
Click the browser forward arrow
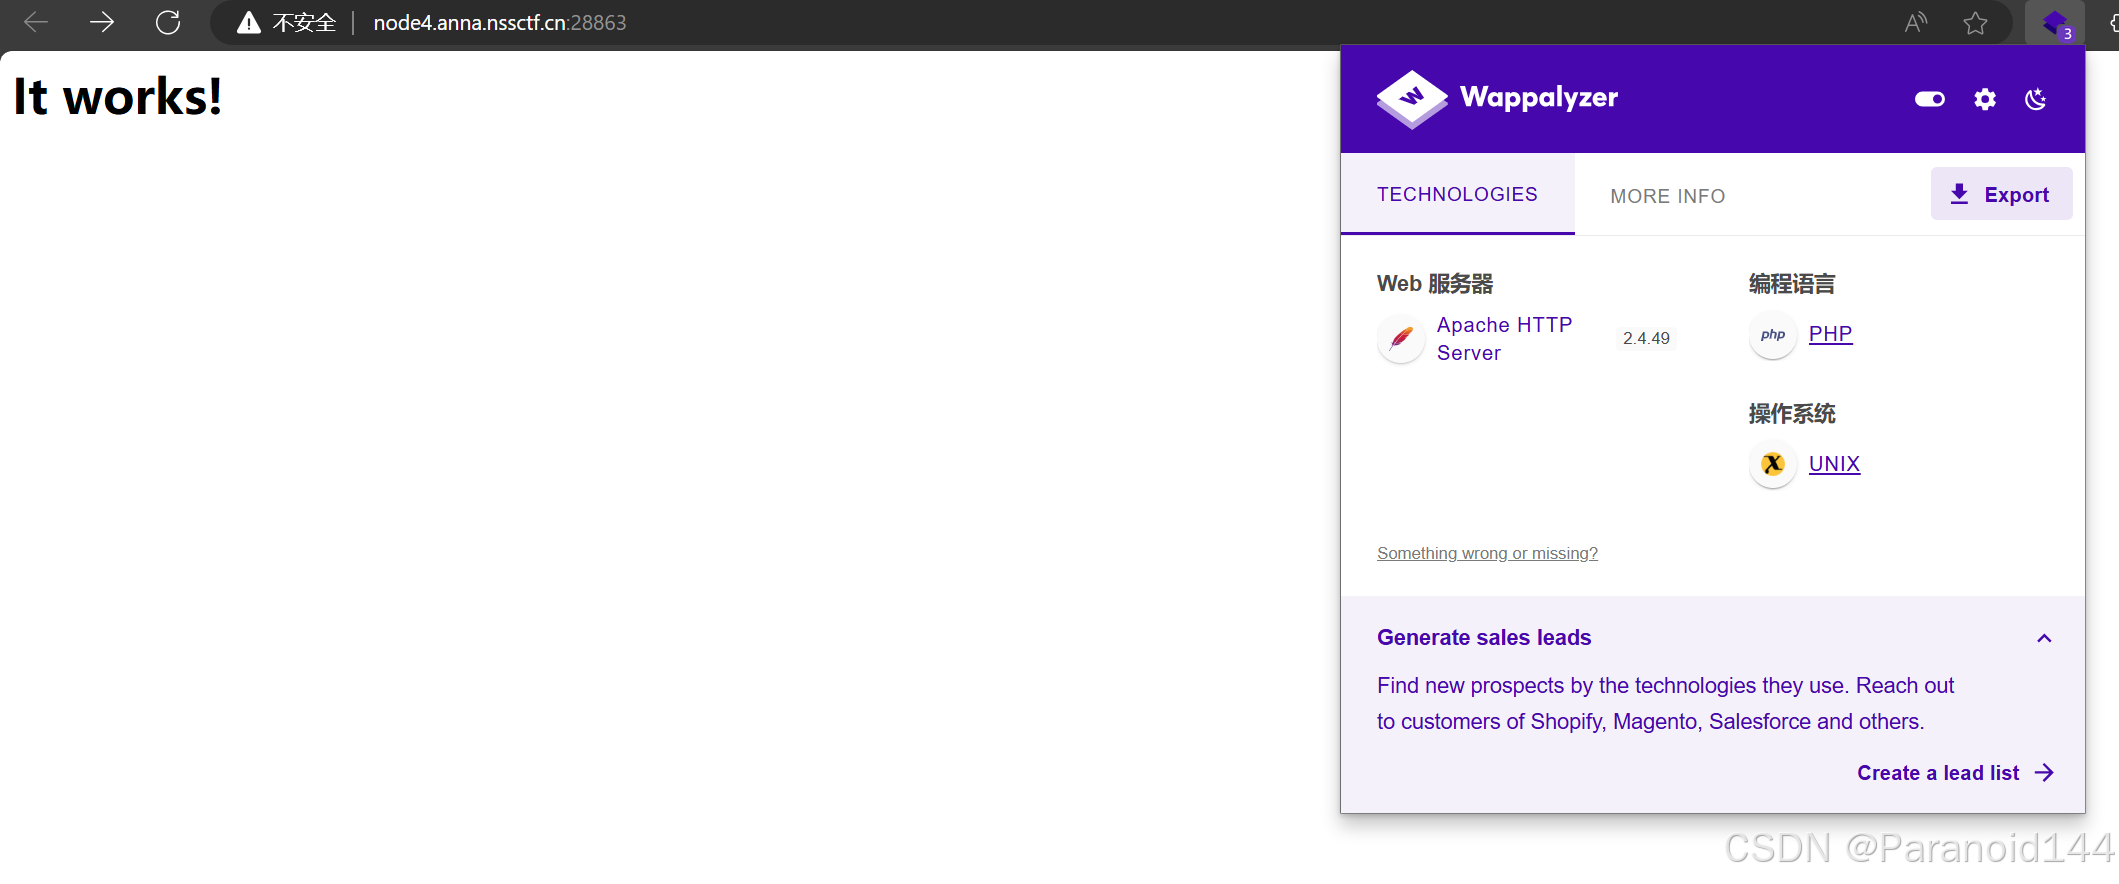102,22
